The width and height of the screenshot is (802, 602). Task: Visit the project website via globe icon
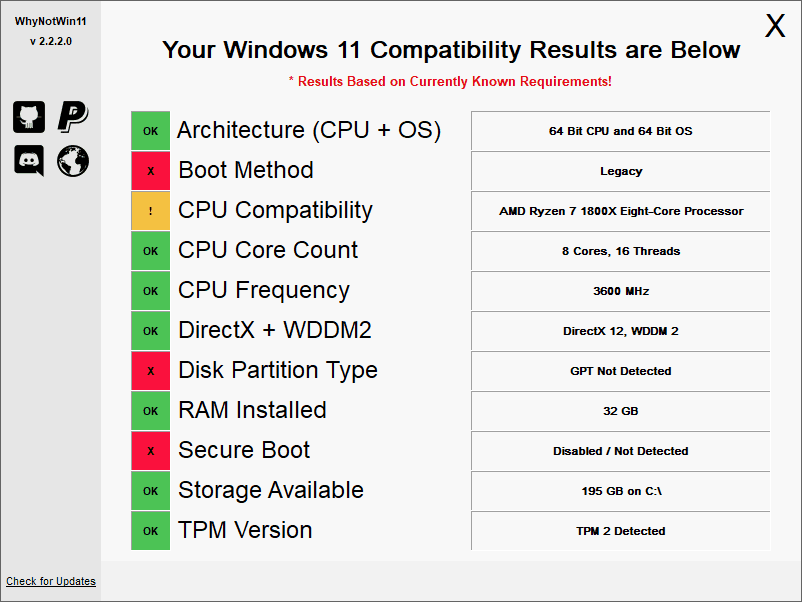pos(72,161)
